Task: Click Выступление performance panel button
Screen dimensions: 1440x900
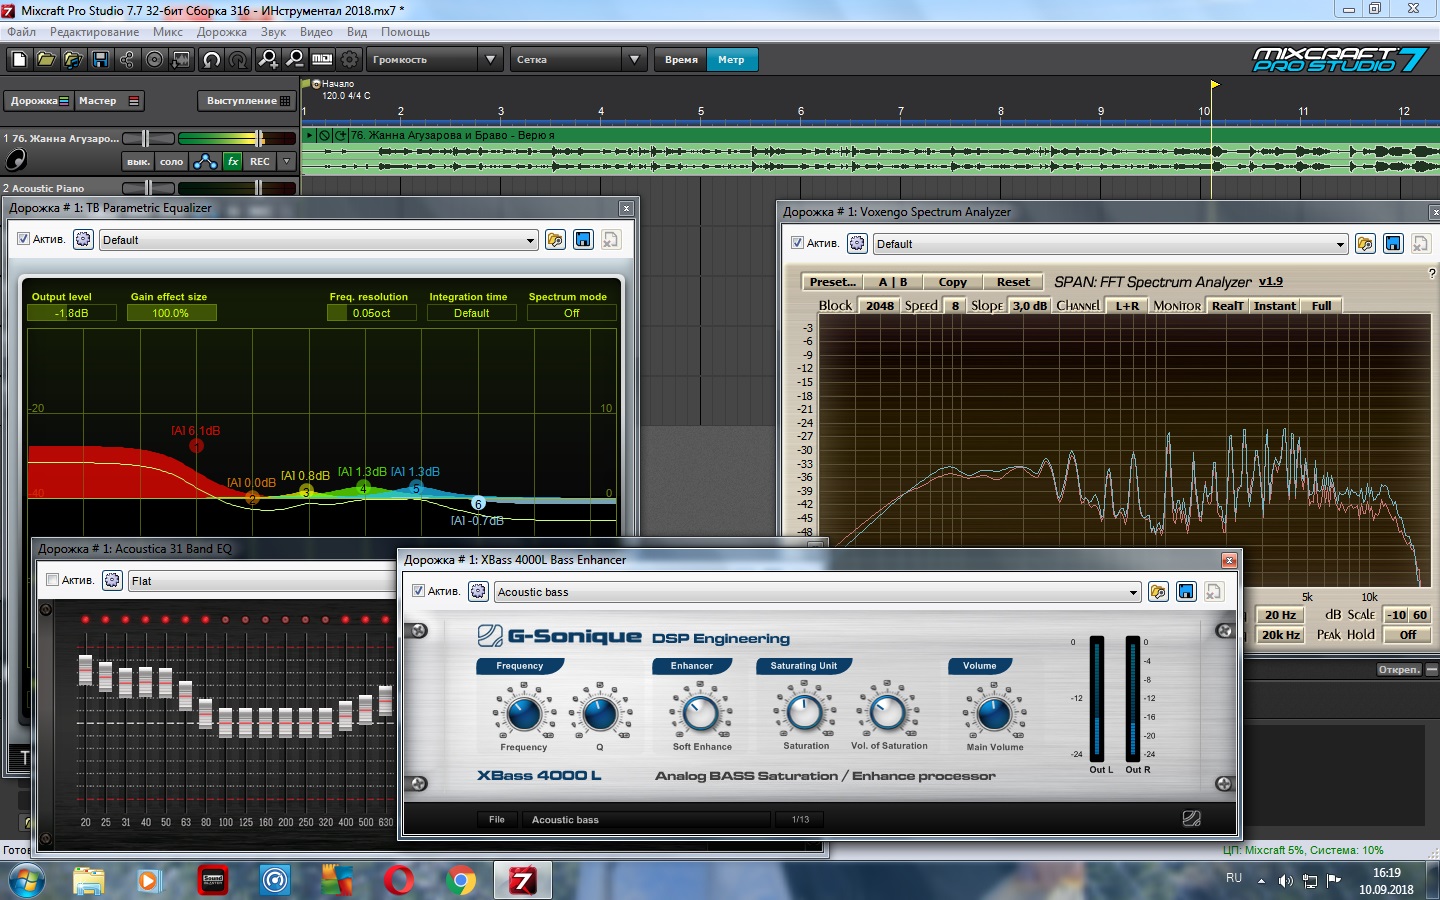Action: [248, 101]
